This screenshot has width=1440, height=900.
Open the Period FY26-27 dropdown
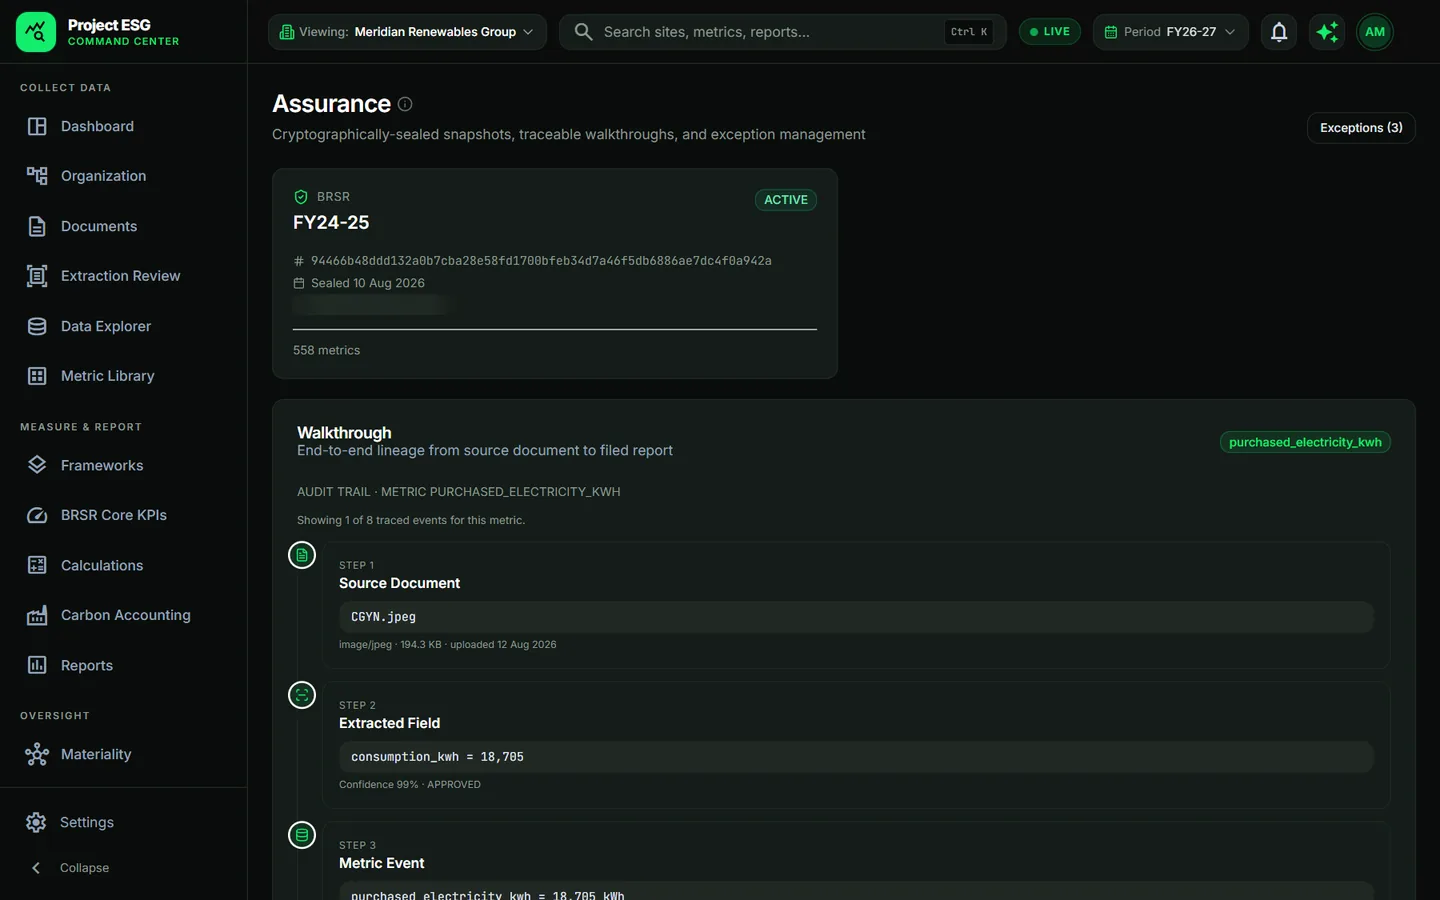pyautogui.click(x=1170, y=32)
